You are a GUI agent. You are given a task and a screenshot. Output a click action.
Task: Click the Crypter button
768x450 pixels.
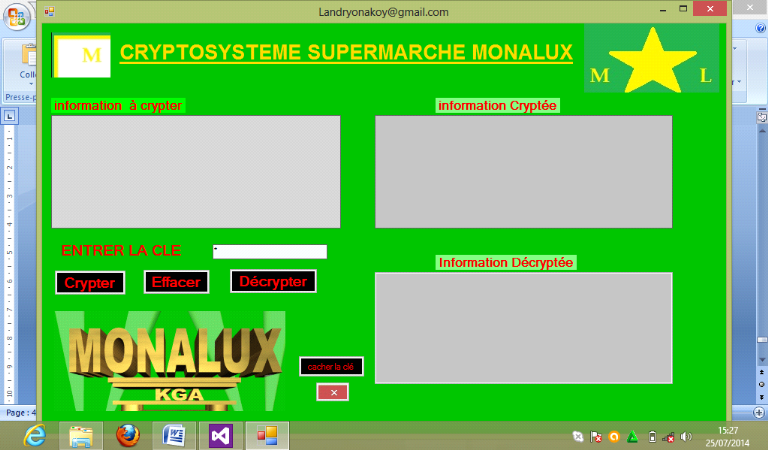tap(90, 283)
